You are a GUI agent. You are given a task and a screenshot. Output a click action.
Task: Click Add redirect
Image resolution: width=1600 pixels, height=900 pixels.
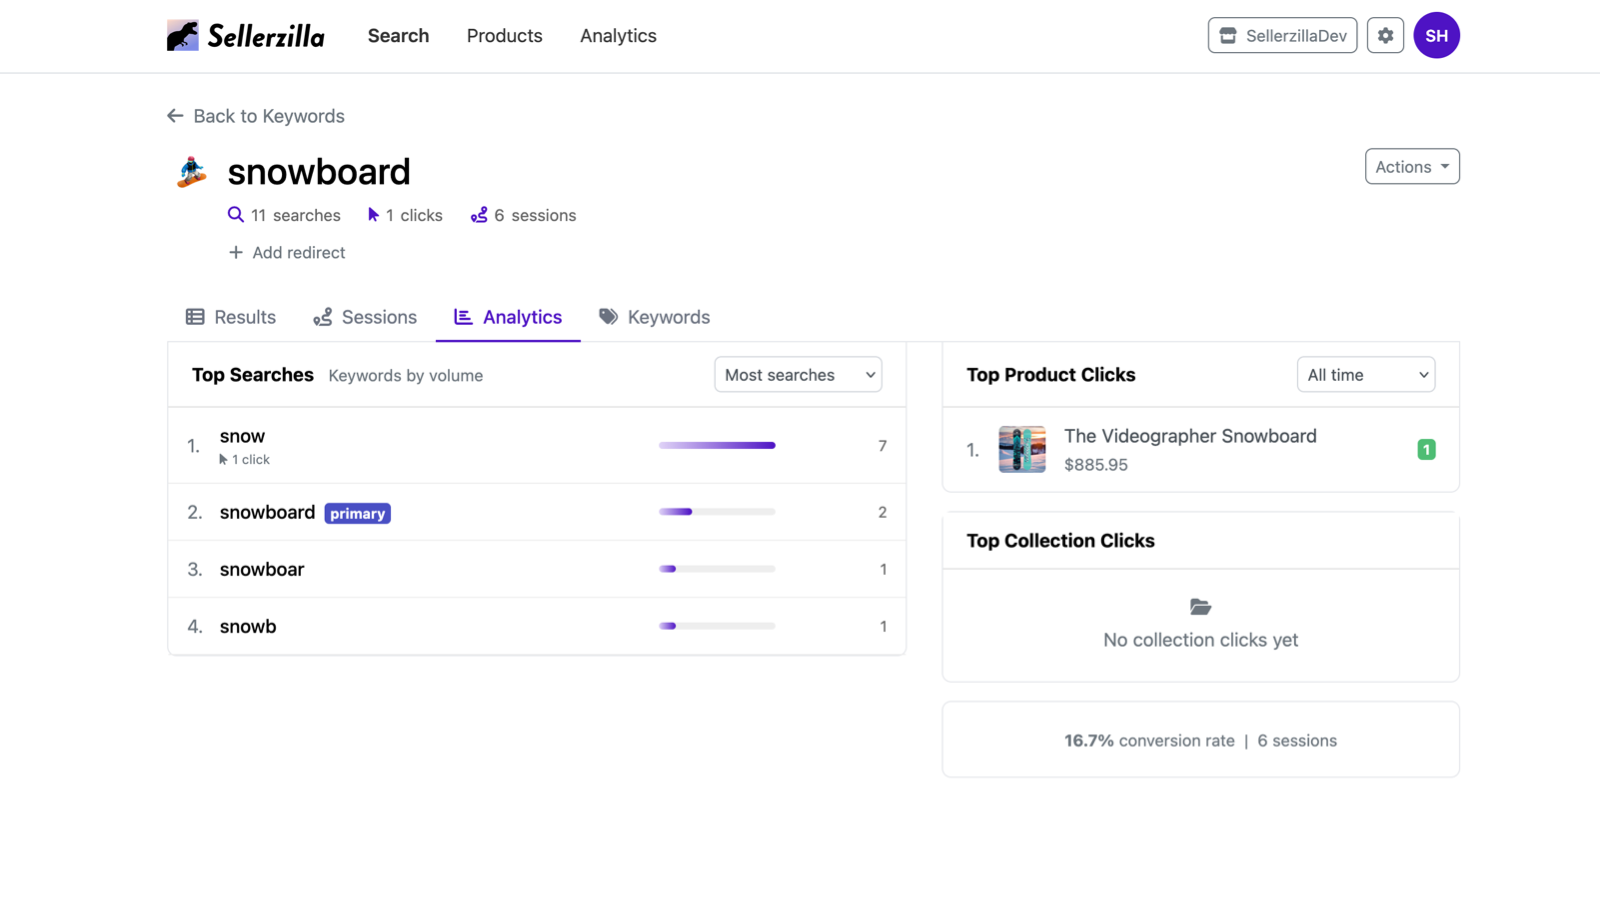287,252
